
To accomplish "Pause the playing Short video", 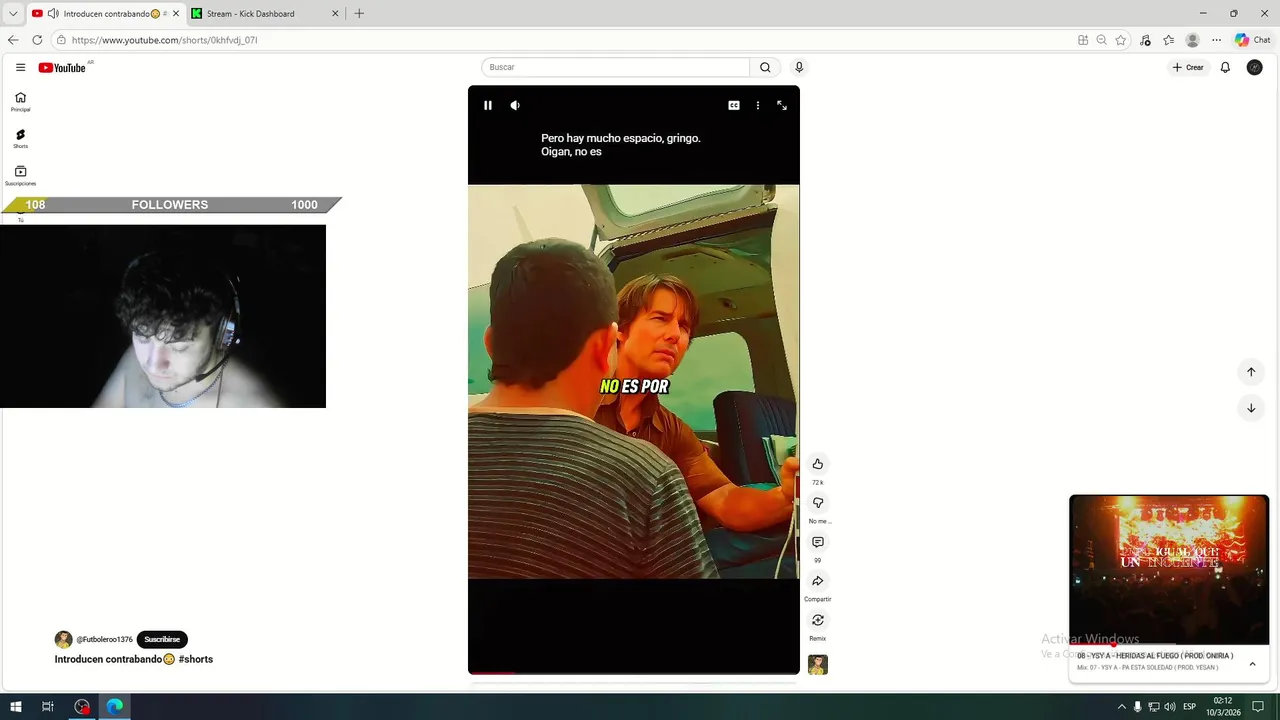I will coord(488,105).
